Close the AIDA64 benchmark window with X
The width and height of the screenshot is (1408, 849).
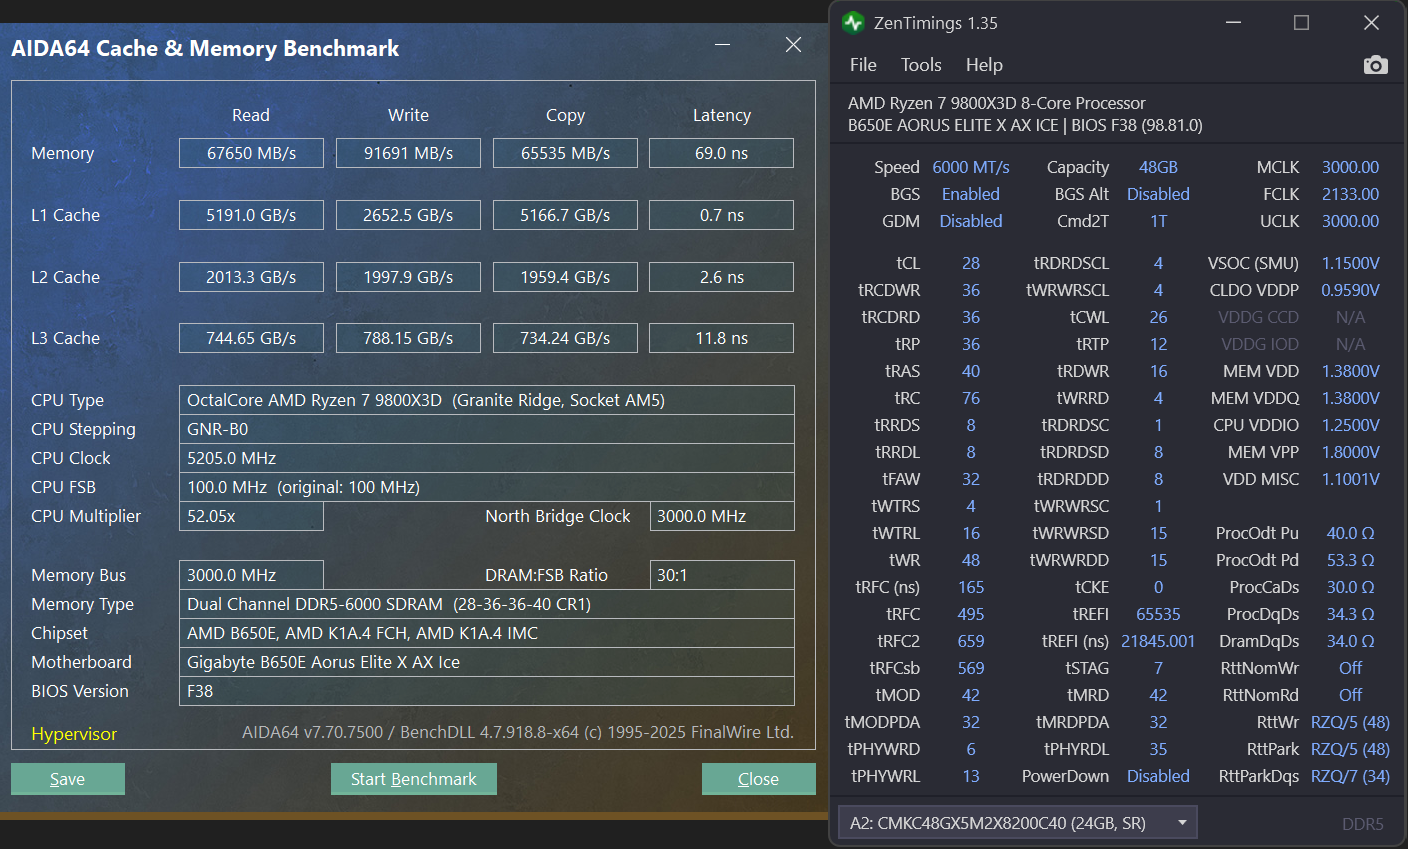[x=793, y=45]
